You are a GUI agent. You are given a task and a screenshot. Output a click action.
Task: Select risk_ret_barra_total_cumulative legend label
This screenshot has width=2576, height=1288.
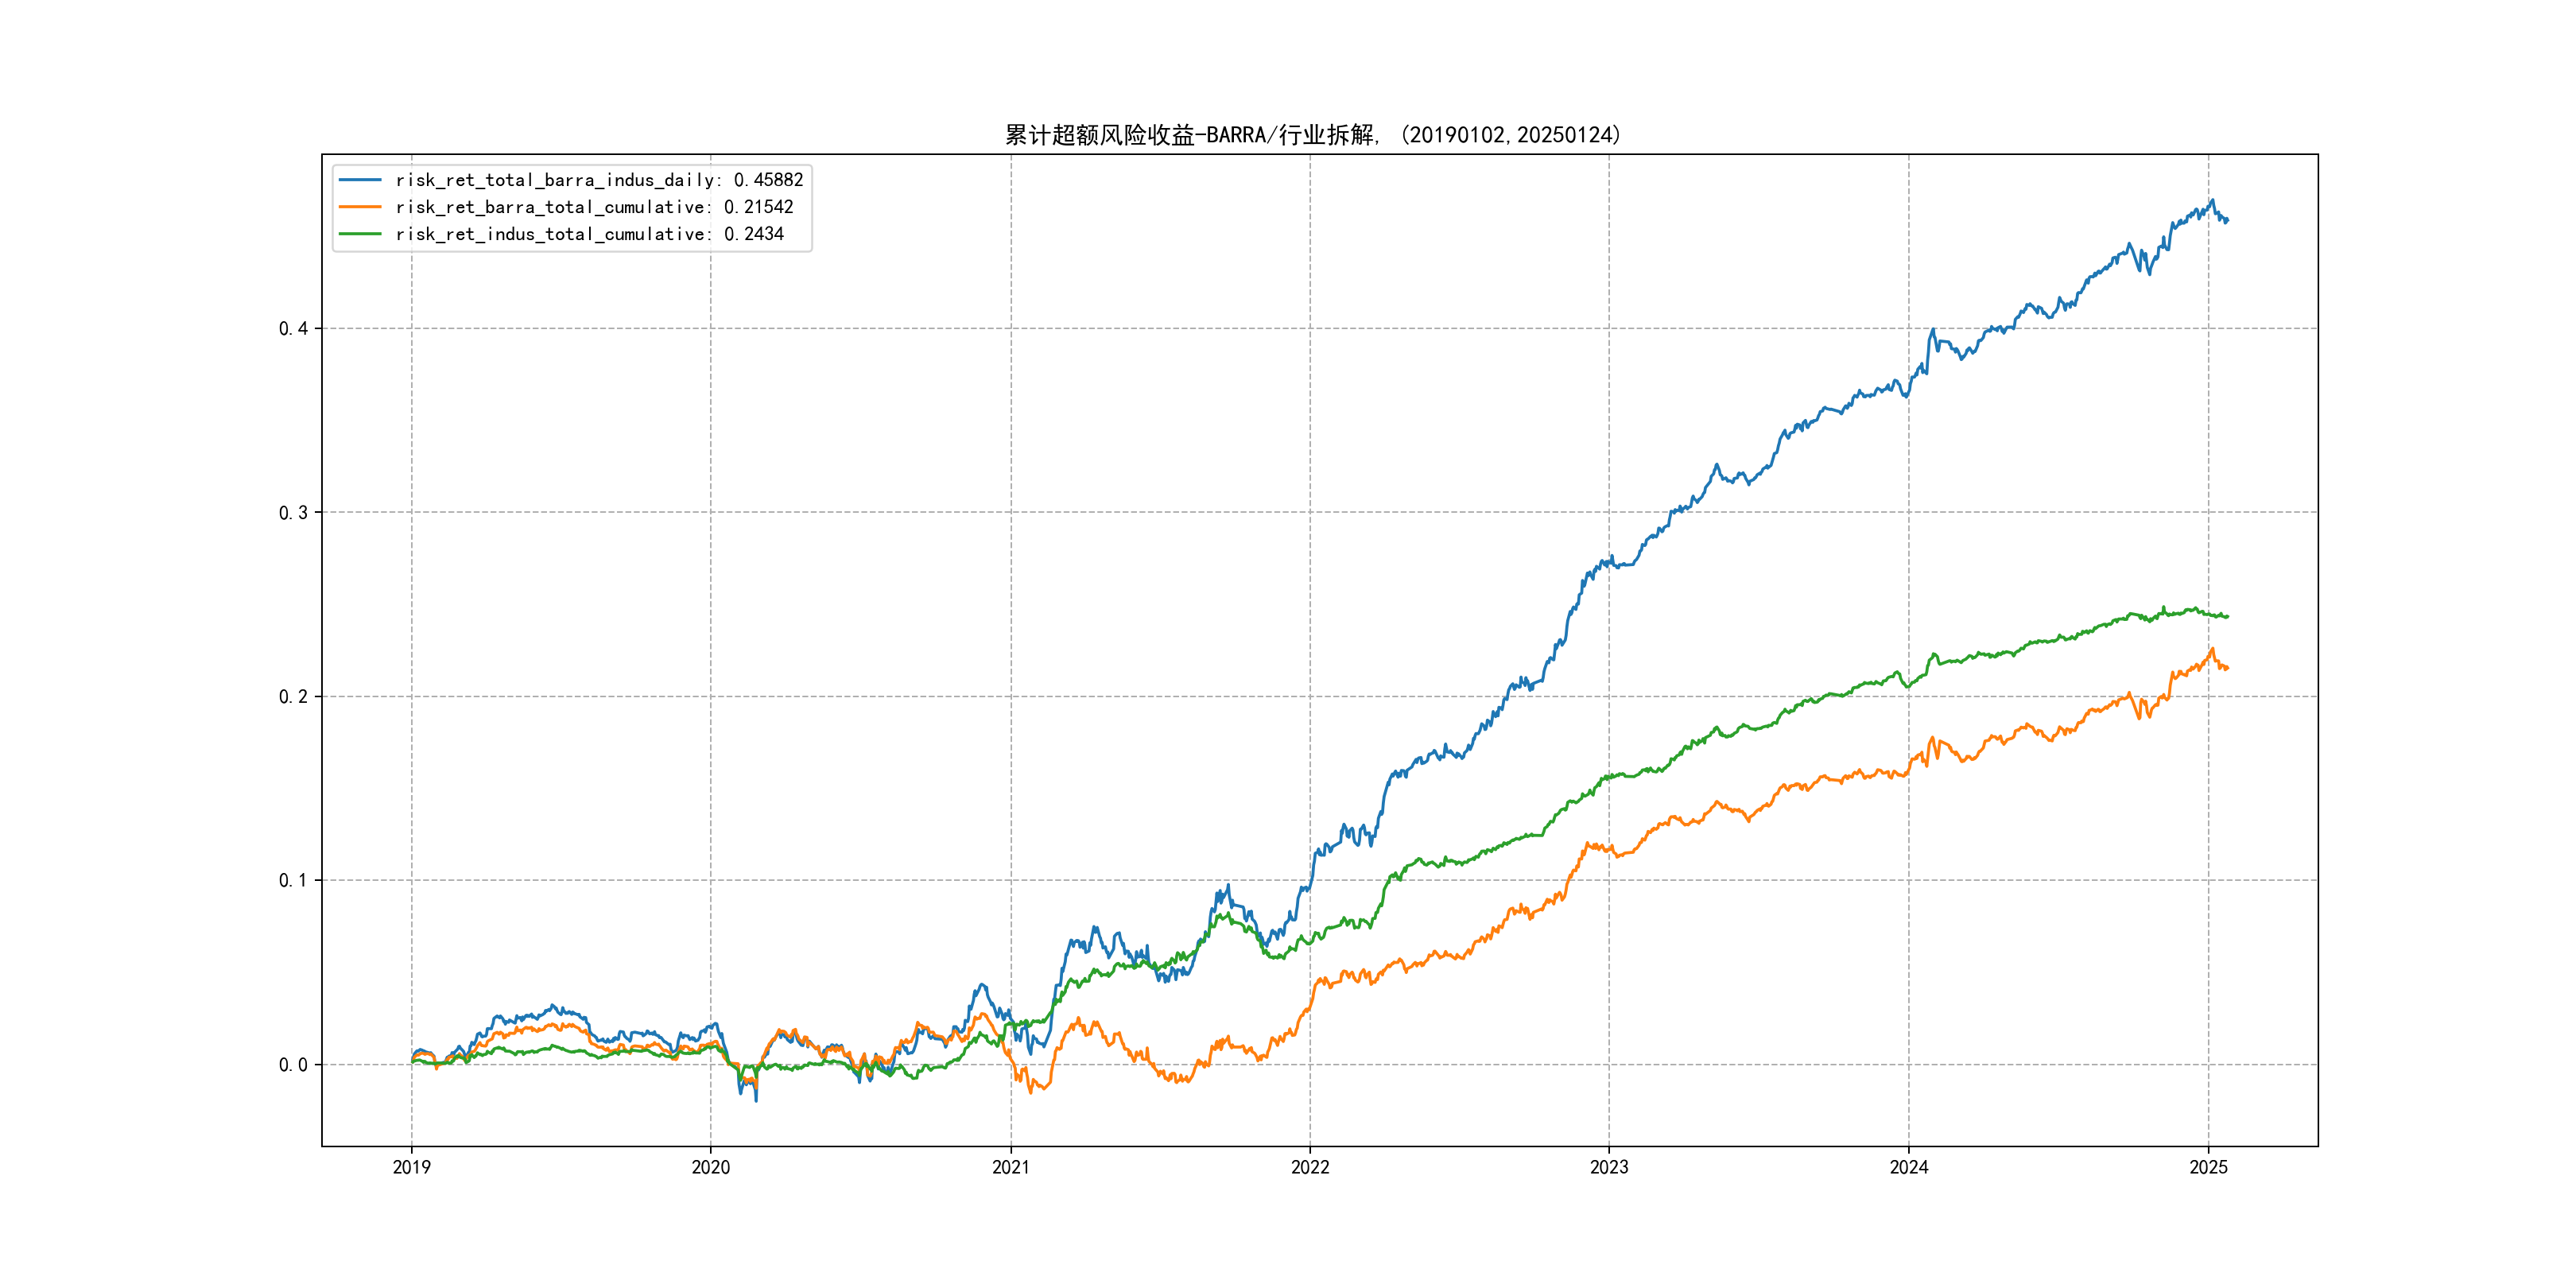tap(593, 207)
